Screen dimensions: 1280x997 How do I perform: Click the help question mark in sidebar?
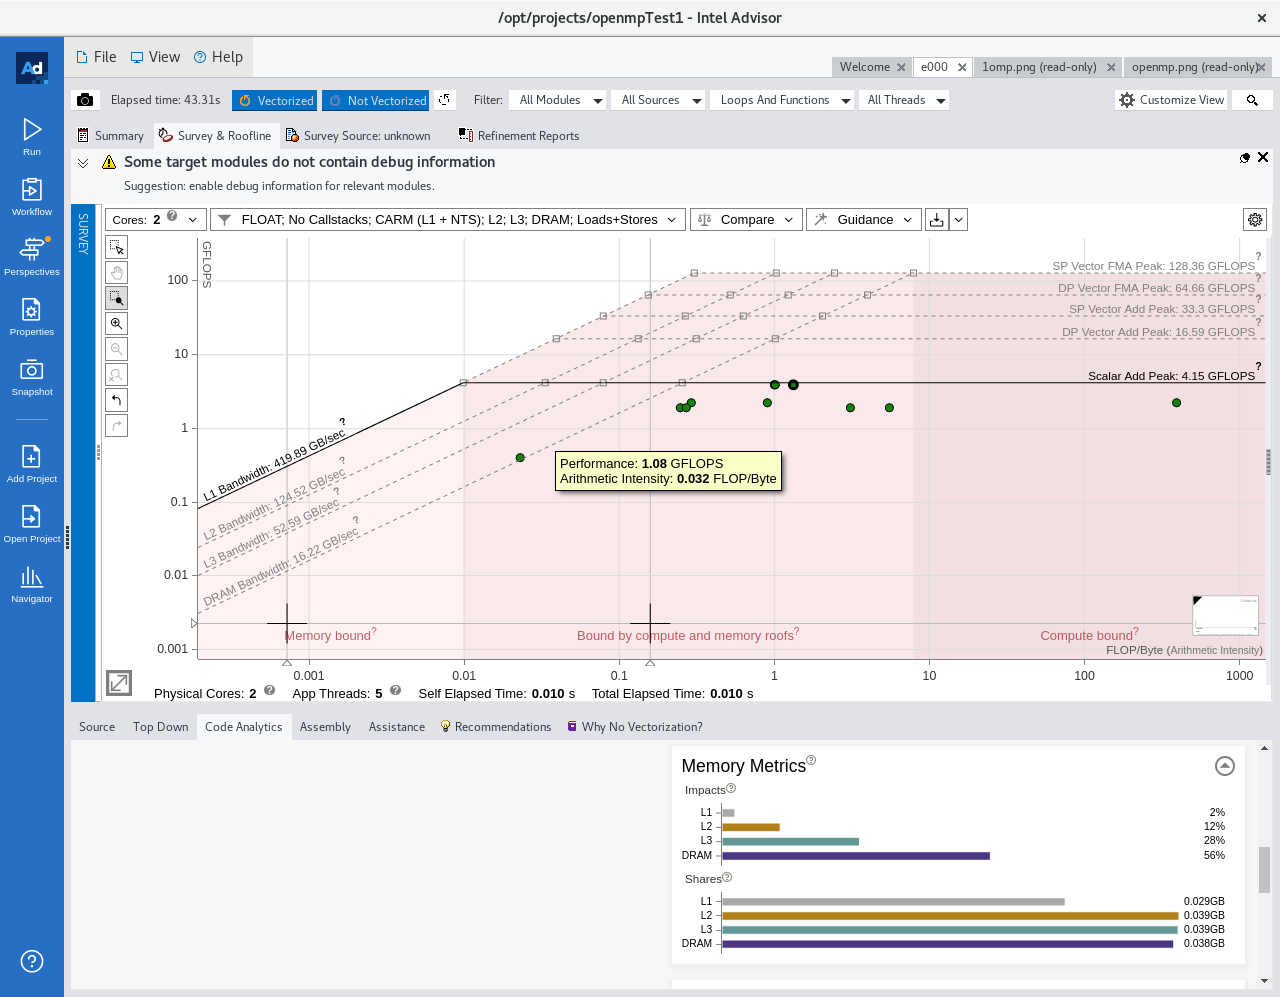click(x=32, y=961)
